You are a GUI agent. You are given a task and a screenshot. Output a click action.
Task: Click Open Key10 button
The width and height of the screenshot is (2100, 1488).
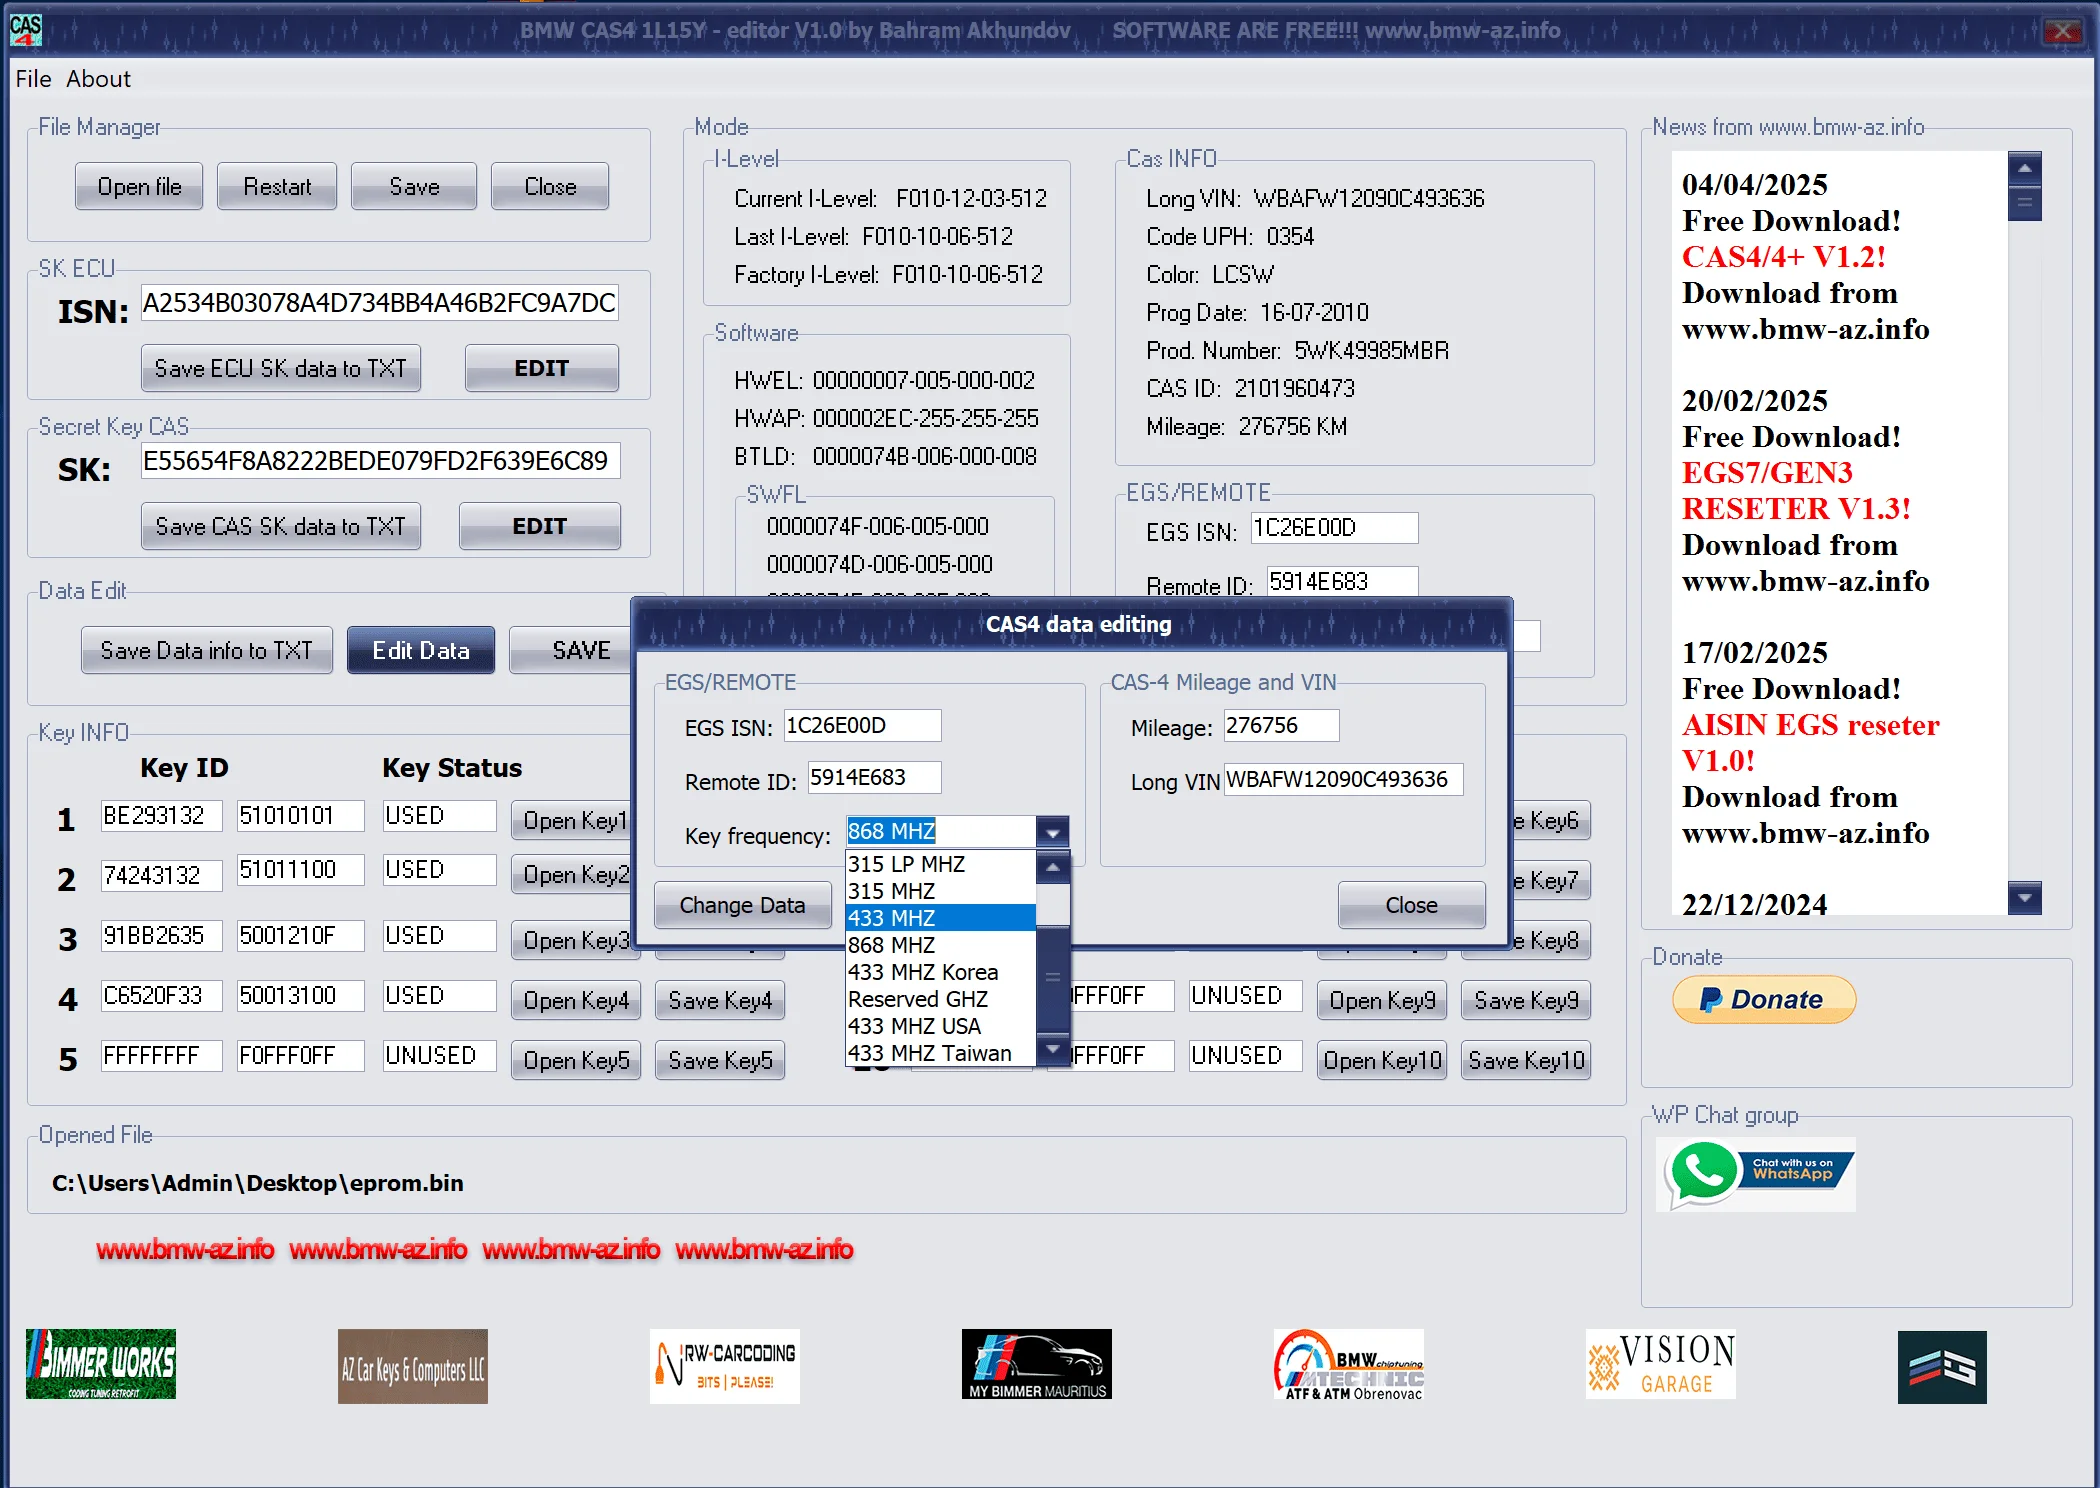tap(1382, 1061)
